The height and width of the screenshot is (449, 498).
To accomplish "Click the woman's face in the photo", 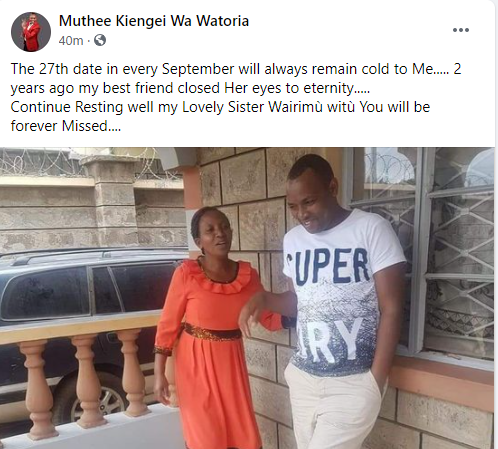I will coord(213,235).
